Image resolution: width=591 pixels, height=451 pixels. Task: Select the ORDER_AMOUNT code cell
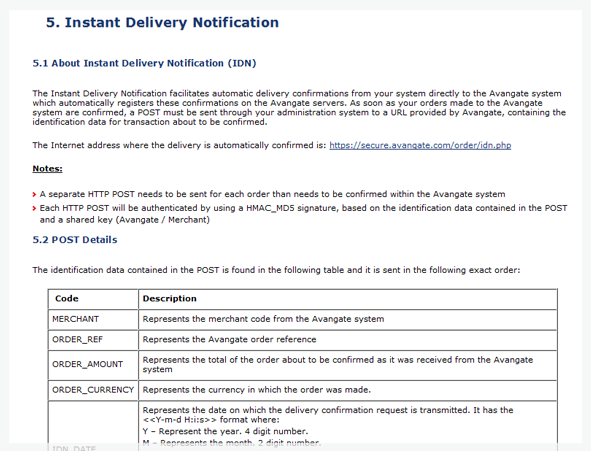tap(93, 364)
